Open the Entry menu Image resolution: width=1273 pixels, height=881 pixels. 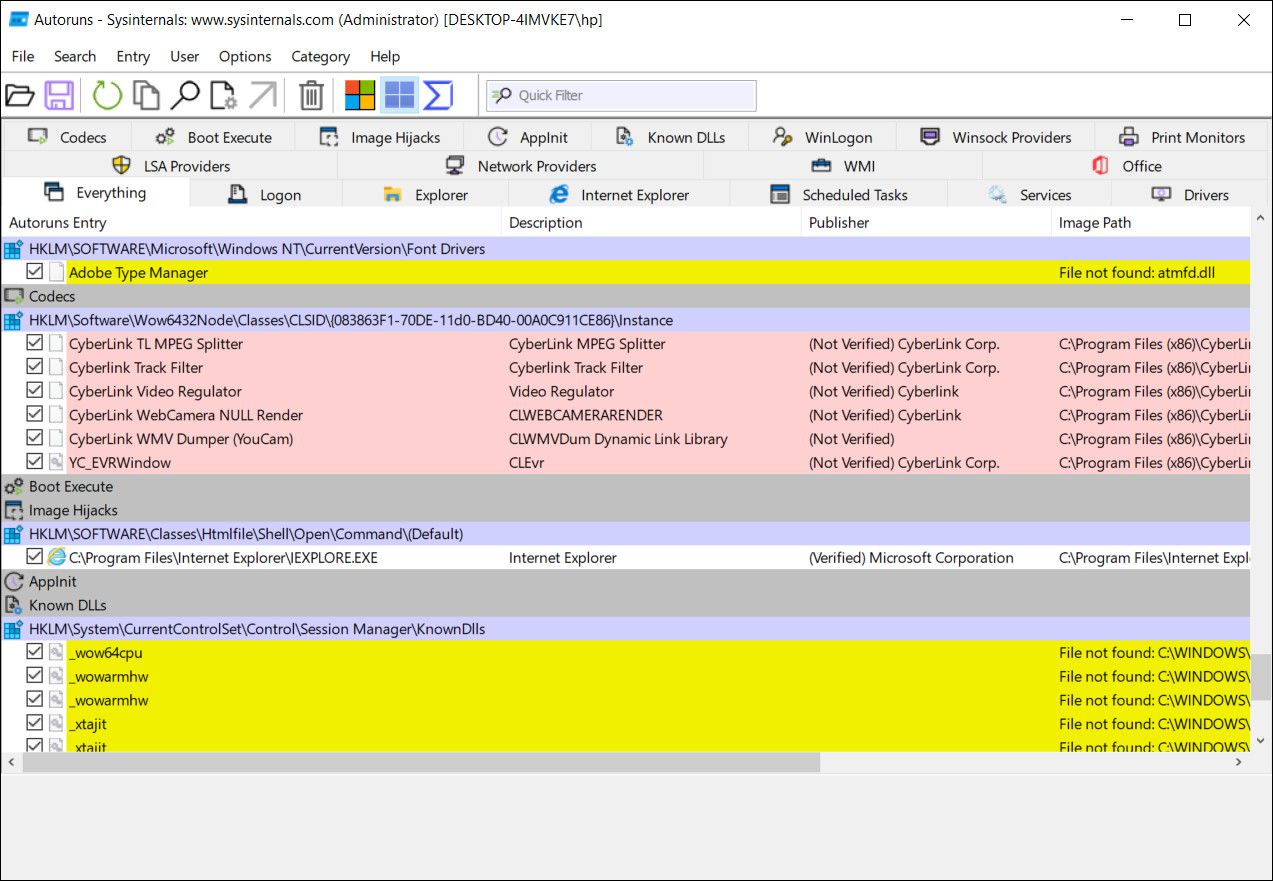[x=132, y=56]
